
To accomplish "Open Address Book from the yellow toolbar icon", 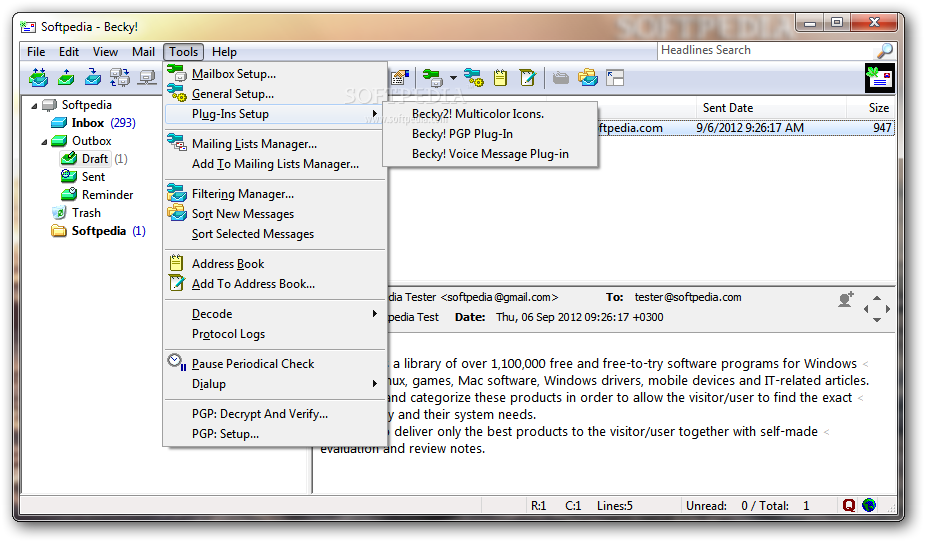I will pyautogui.click(x=500, y=77).
